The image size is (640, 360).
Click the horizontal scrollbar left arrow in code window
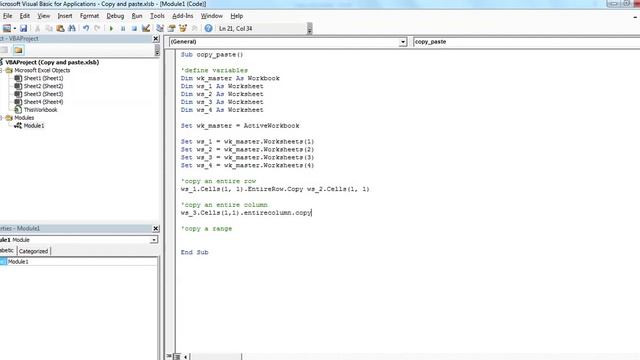tap(185, 357)
